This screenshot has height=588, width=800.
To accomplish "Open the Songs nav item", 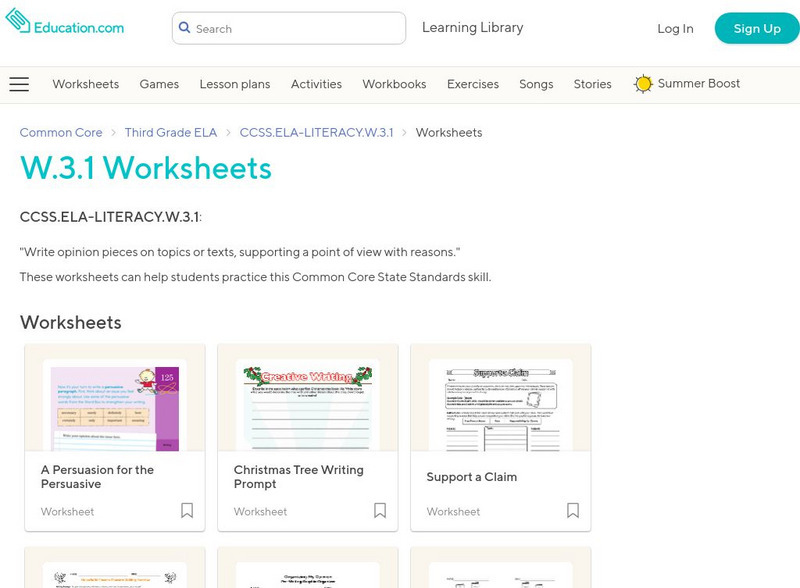I will (x=536, y=84).
